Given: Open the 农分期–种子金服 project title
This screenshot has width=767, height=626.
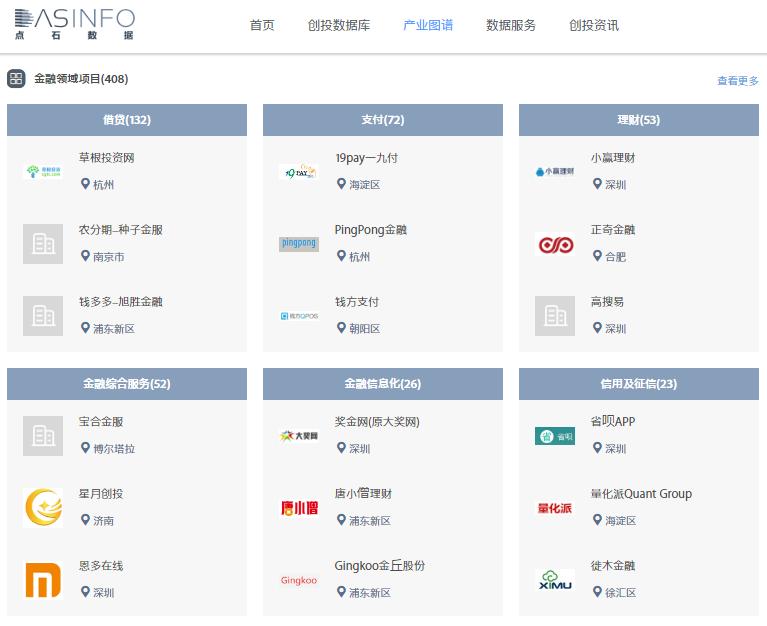Looking at the screenshot, I should (x=121, y=230).
